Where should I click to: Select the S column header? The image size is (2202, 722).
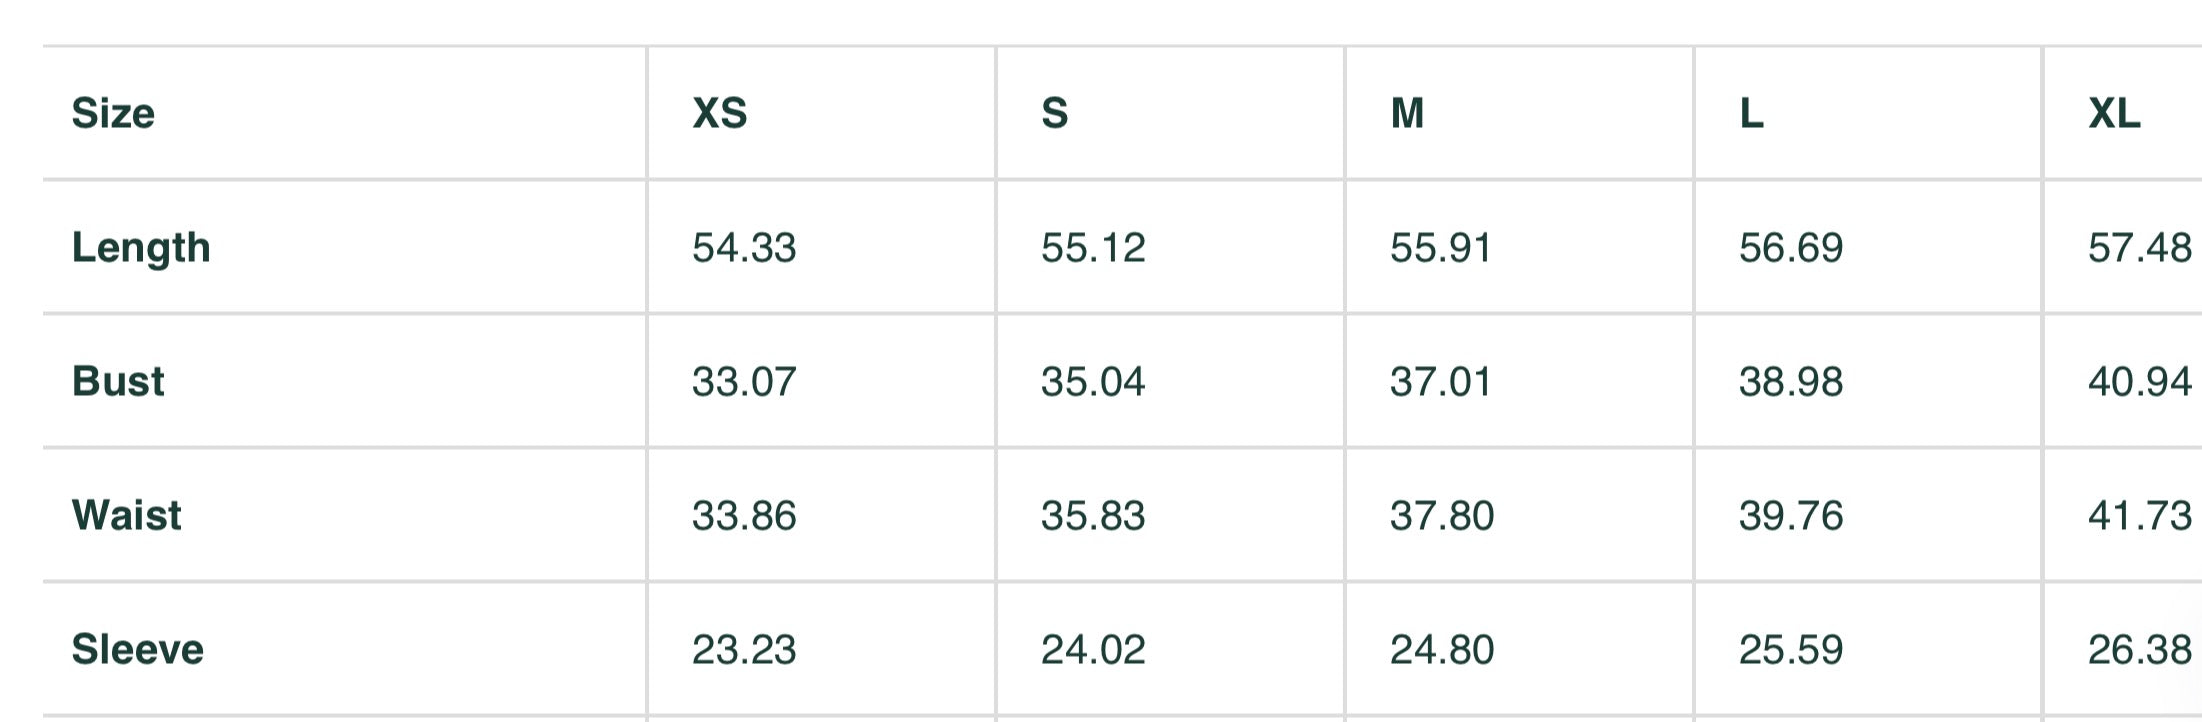1055,113
